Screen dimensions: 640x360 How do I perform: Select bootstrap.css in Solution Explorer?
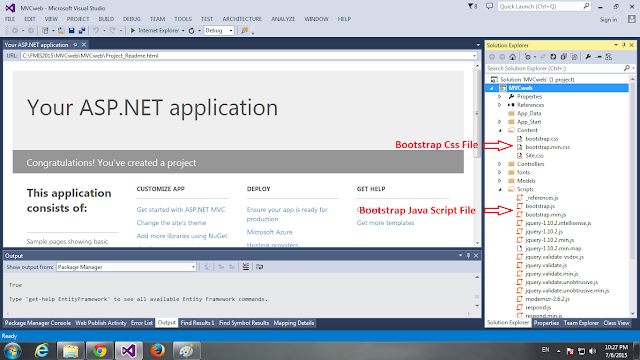pyautogui.click(x=542, y=139)
